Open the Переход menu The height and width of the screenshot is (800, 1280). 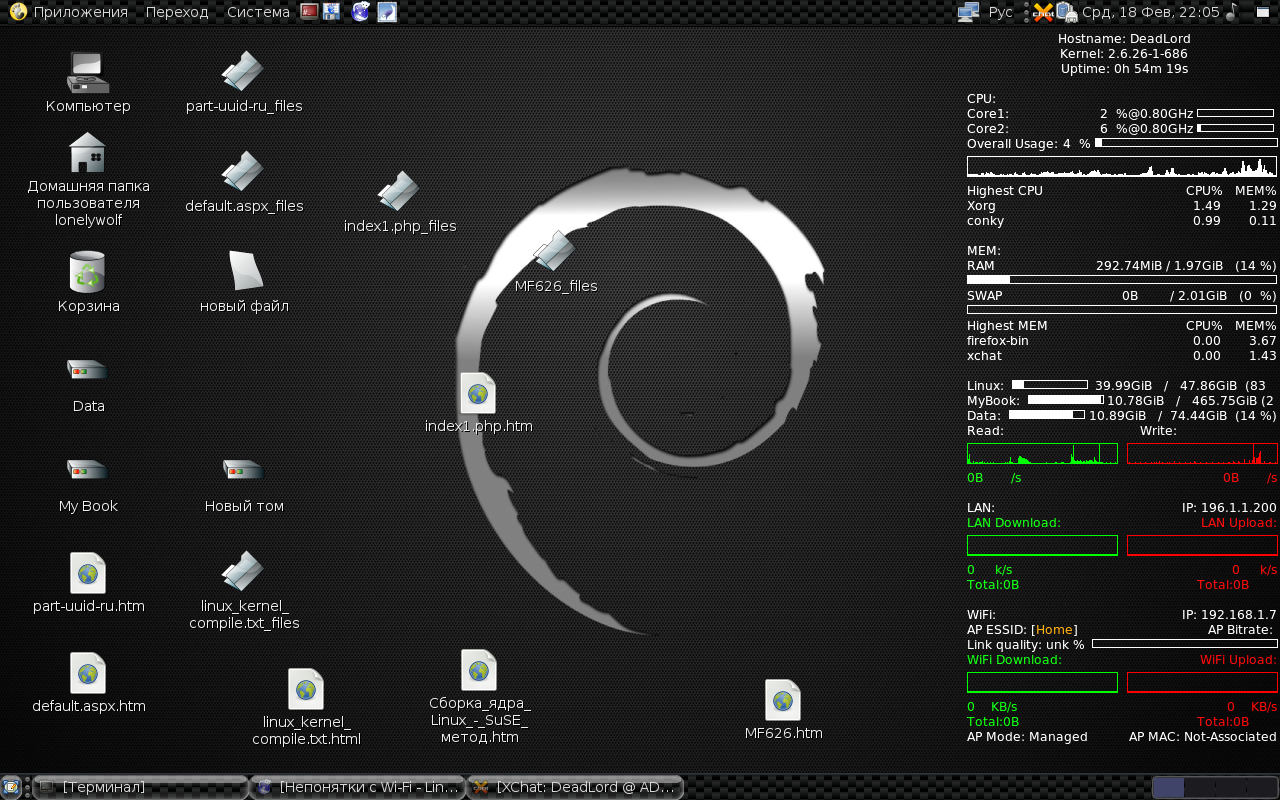click(x=177, y=12)
